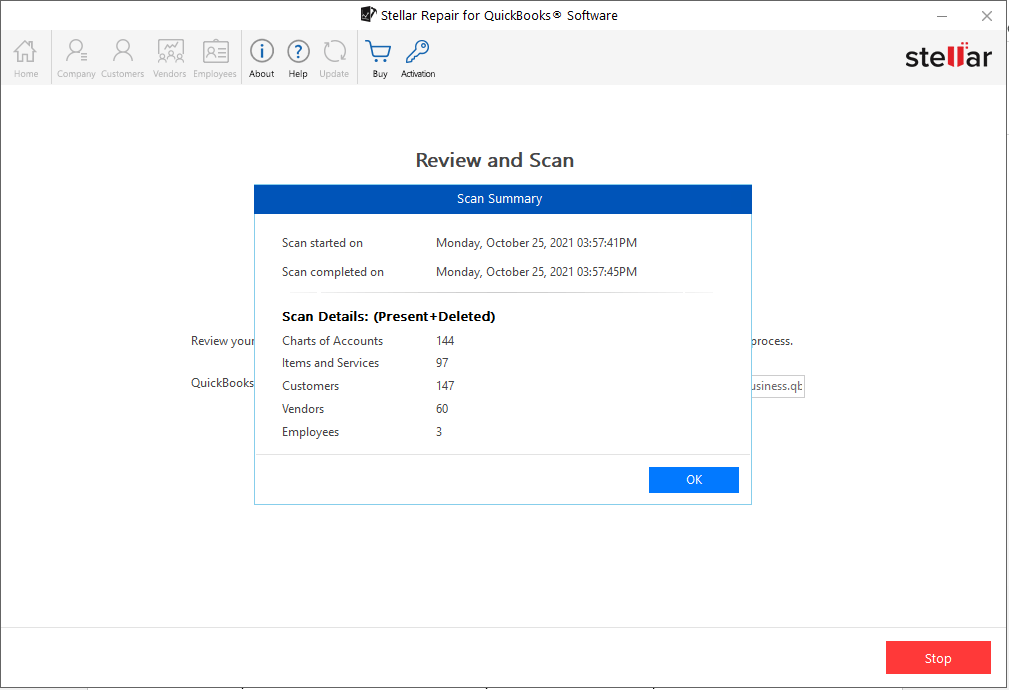The image size is (1009, 690).
Task: Click the 'Scan started on' label
Action: pyautogui.click(x=322, y=243)
